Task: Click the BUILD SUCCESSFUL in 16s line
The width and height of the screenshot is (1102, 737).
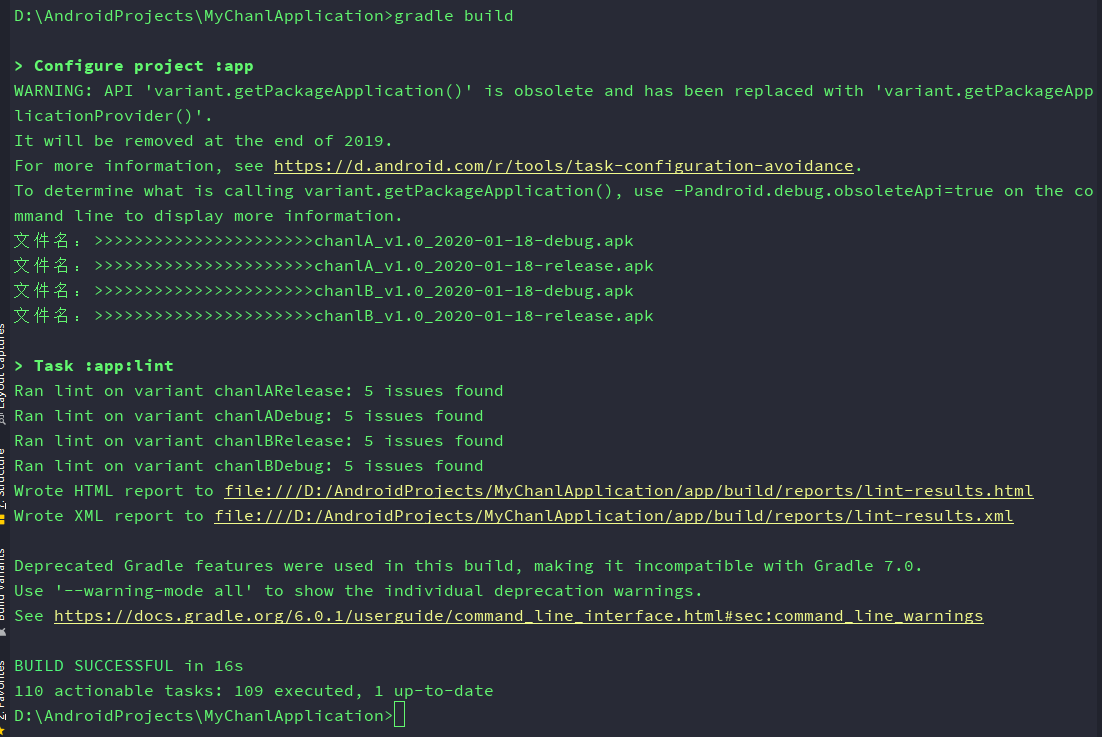Action: (129, 665)
